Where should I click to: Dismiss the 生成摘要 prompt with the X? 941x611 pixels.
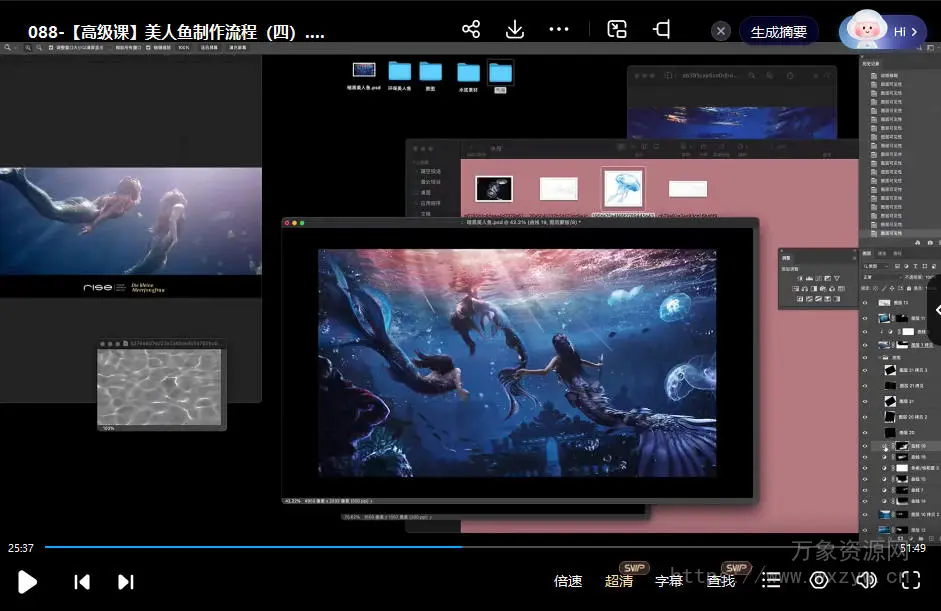click(x=721, y=31)
